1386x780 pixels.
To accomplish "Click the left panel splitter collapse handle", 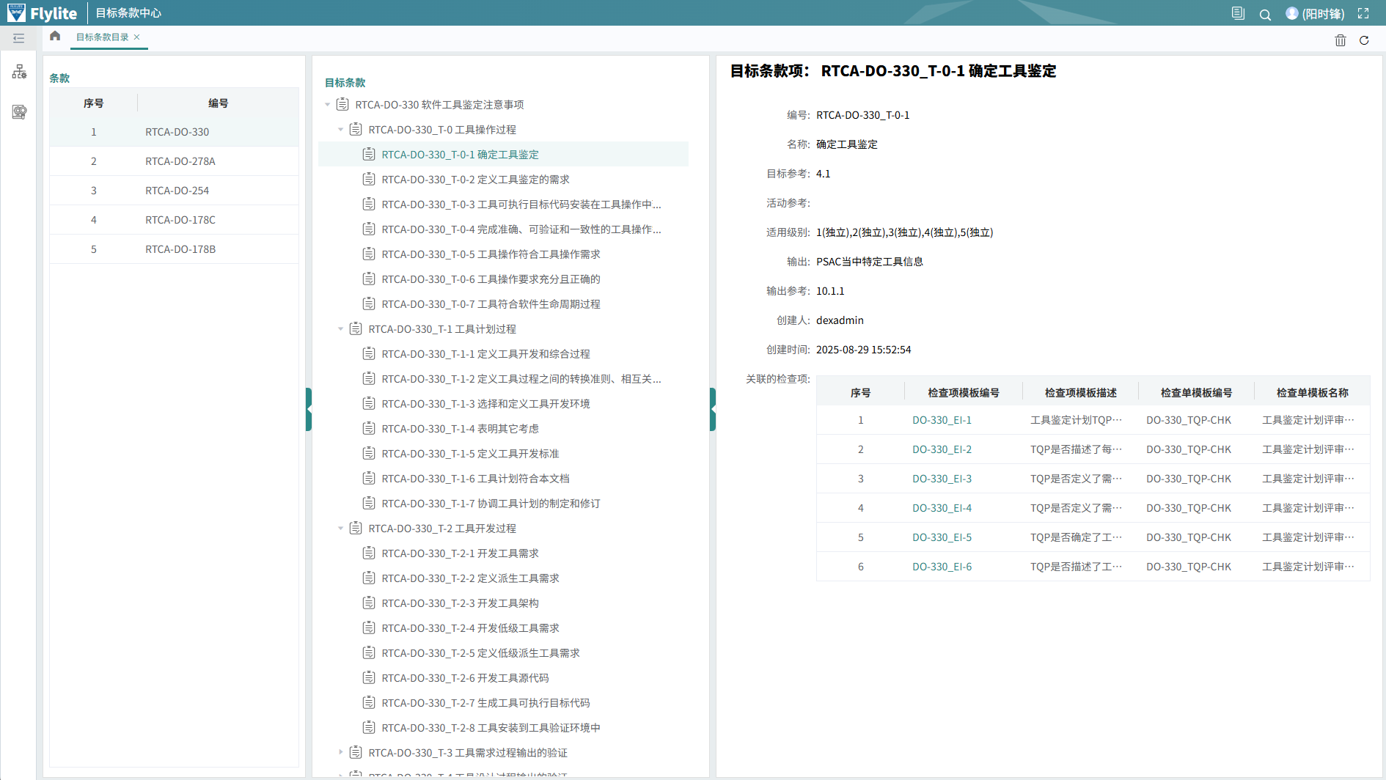I will pyautogui.click(x=309, y=409).
